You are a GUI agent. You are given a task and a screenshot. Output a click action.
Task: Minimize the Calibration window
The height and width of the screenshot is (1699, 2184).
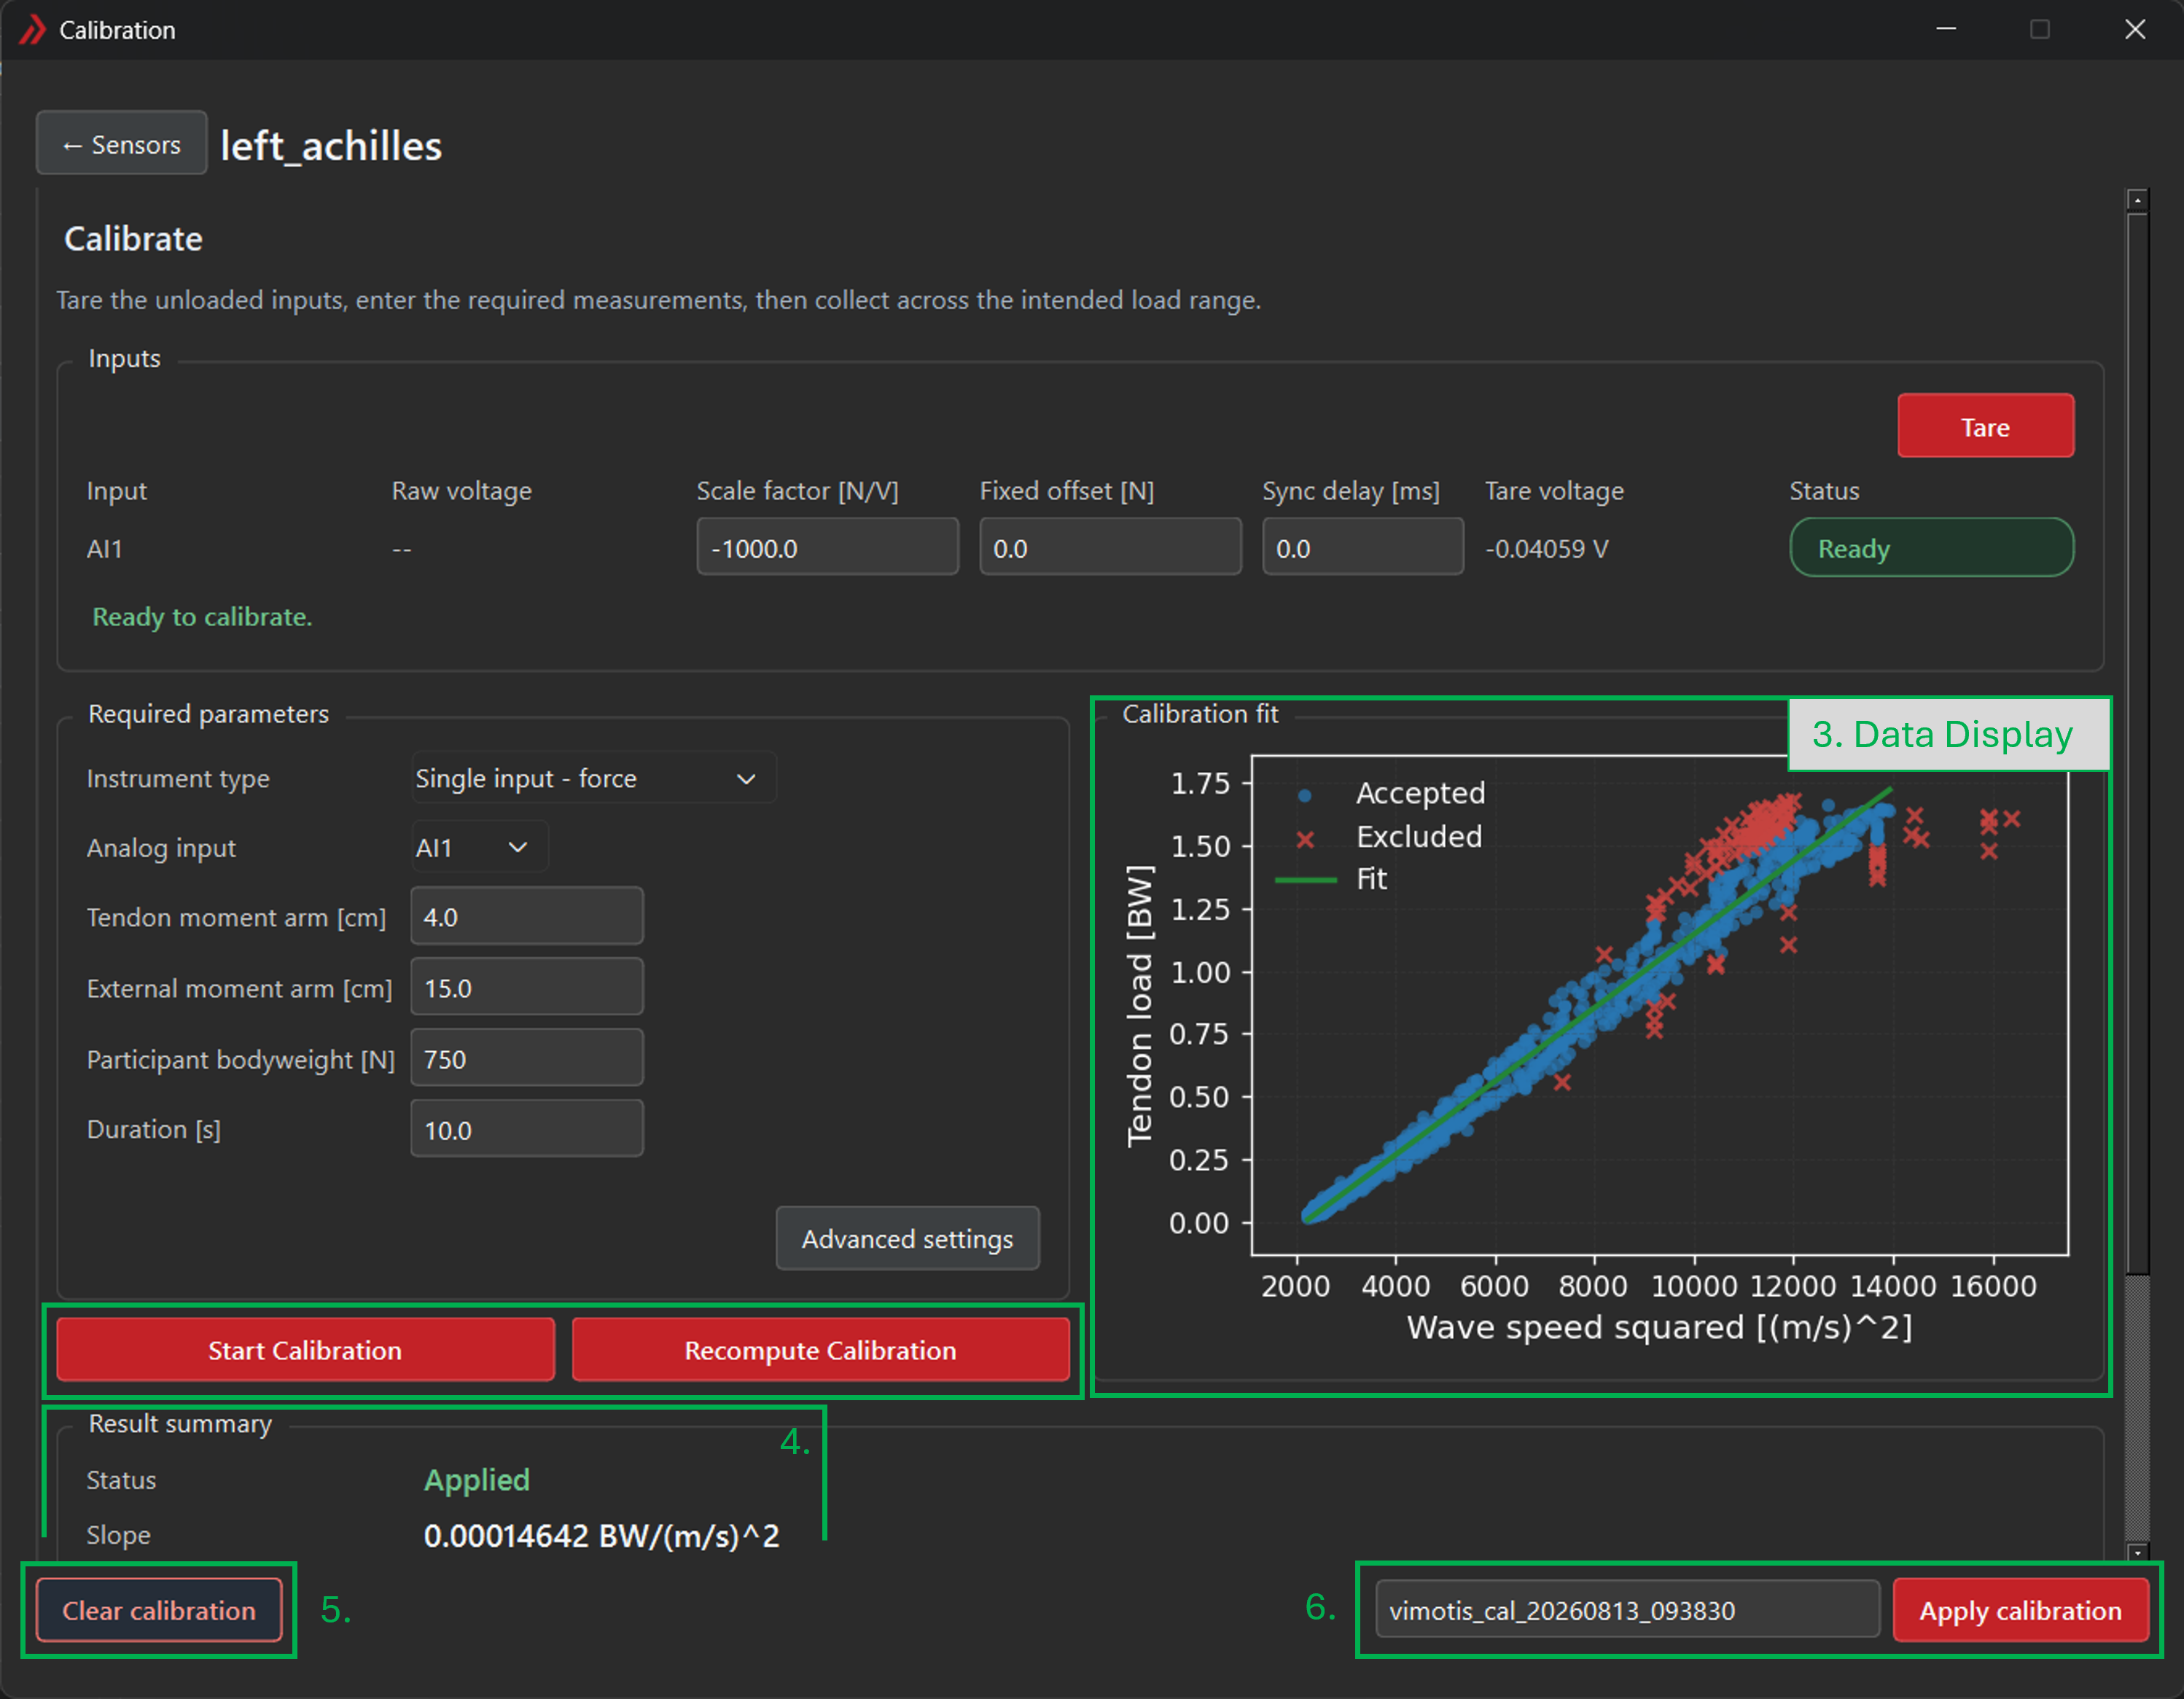coord(1946,30)
